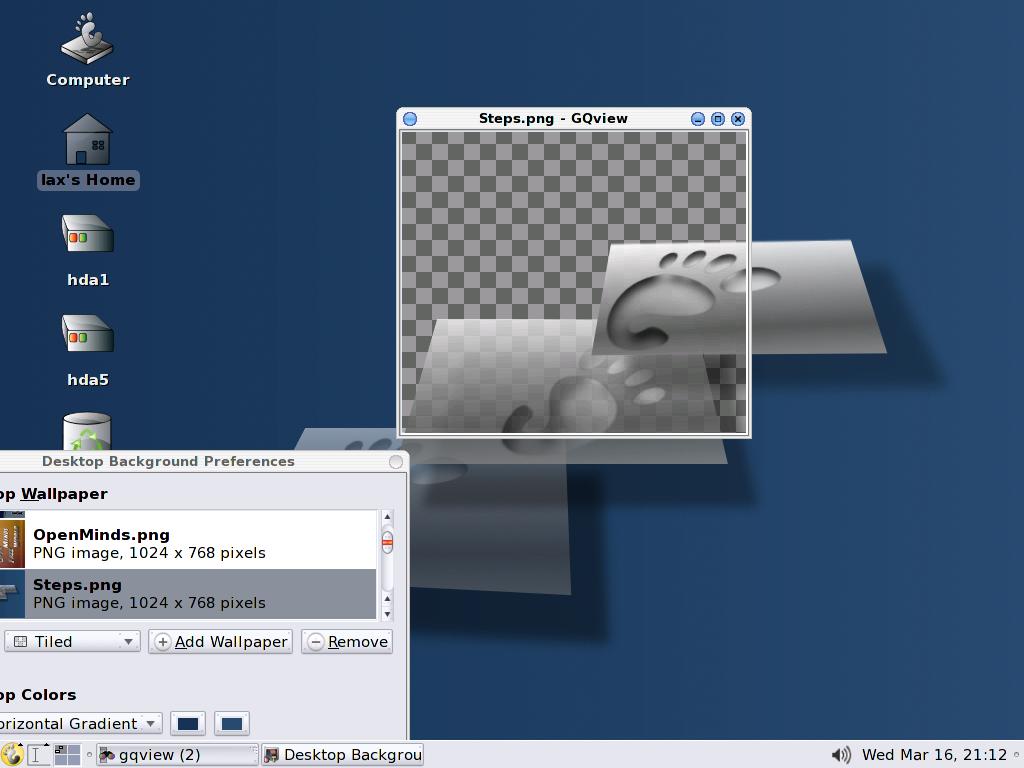
Task: Open the Horizontal Gradient dropdown
Action: click(80, 724)
